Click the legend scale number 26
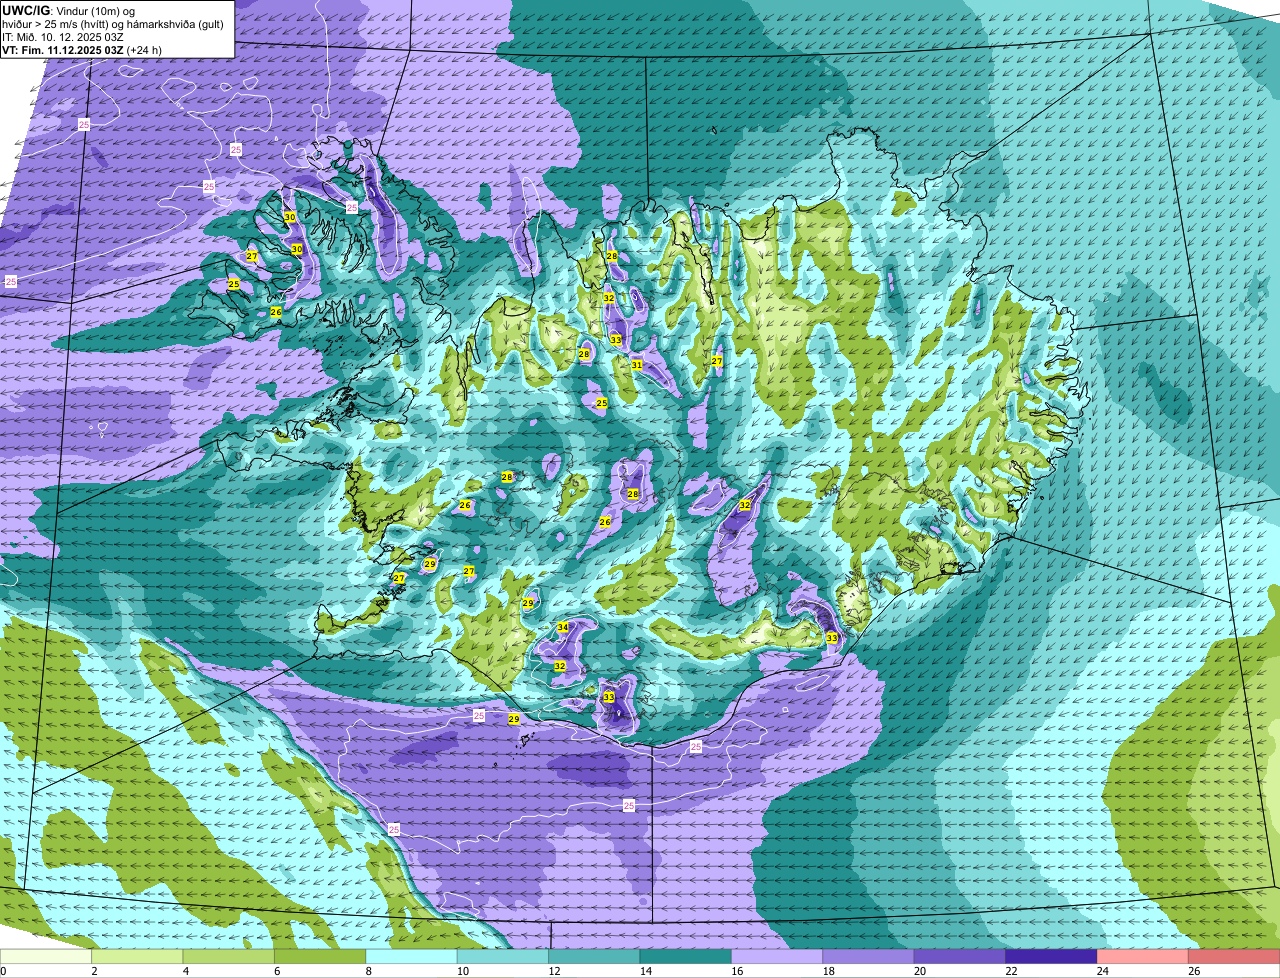 pyautogui.click(x=1194, y=971)
